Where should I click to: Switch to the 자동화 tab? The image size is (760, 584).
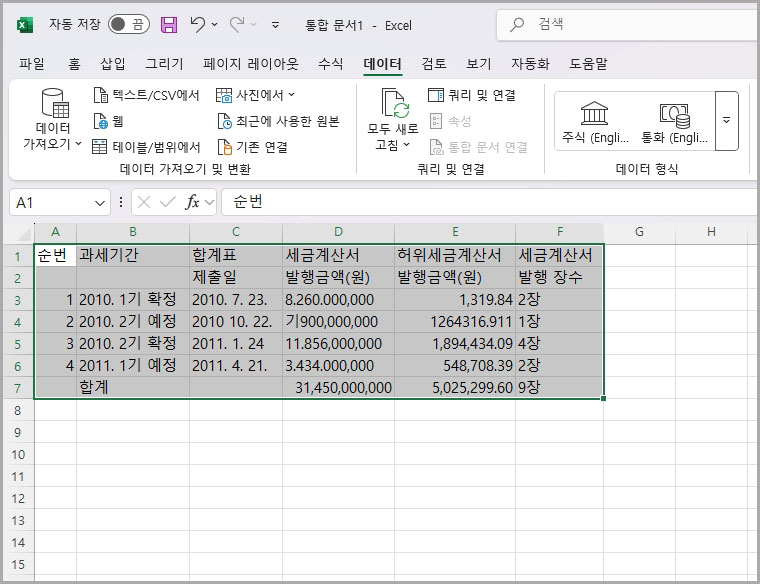530,63
